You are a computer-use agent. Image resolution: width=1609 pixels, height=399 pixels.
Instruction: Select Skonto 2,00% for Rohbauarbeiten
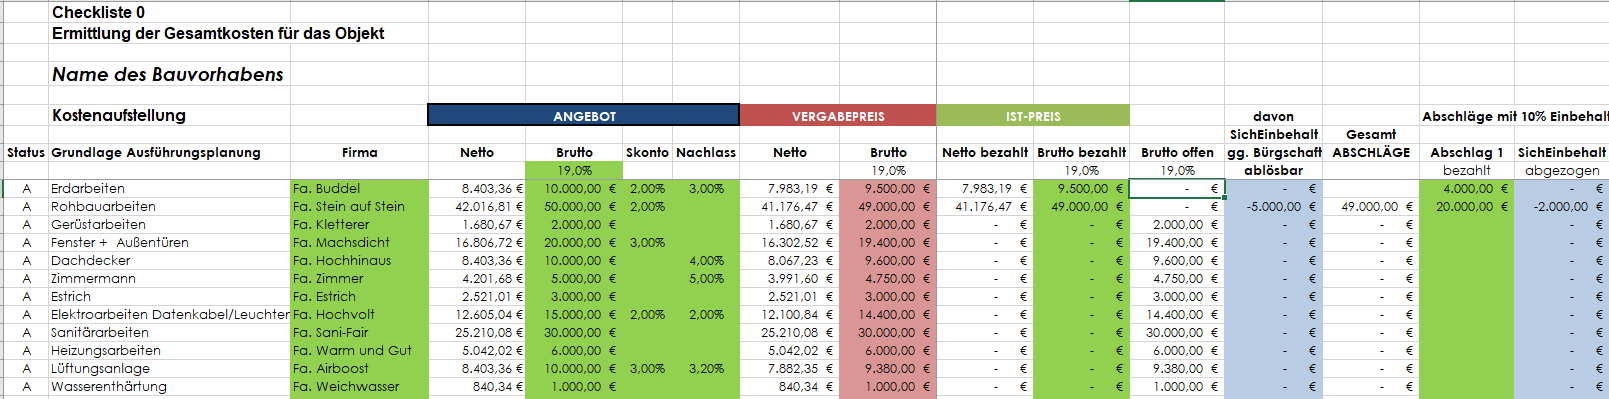pos(647,206)
